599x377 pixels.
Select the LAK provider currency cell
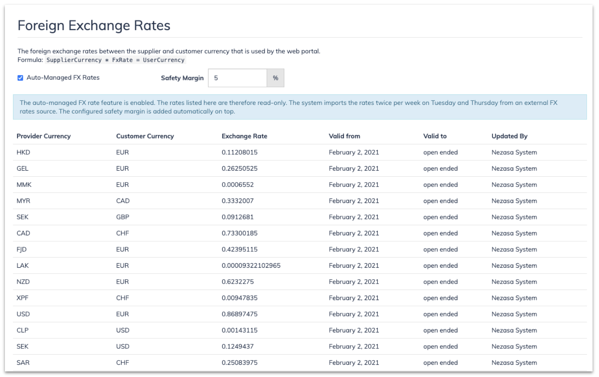click(23, 265)
